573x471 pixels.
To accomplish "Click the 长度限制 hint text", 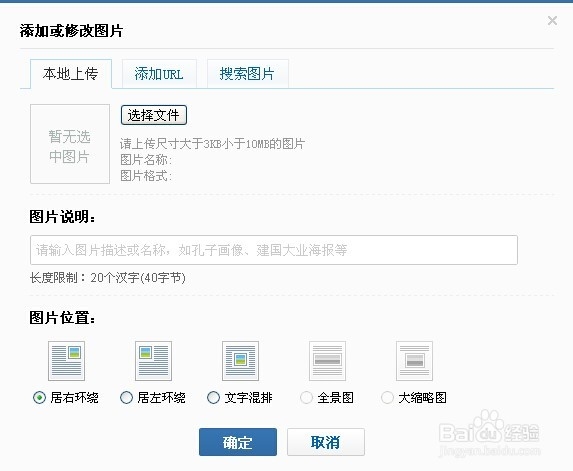I will [x=107, y=278].
